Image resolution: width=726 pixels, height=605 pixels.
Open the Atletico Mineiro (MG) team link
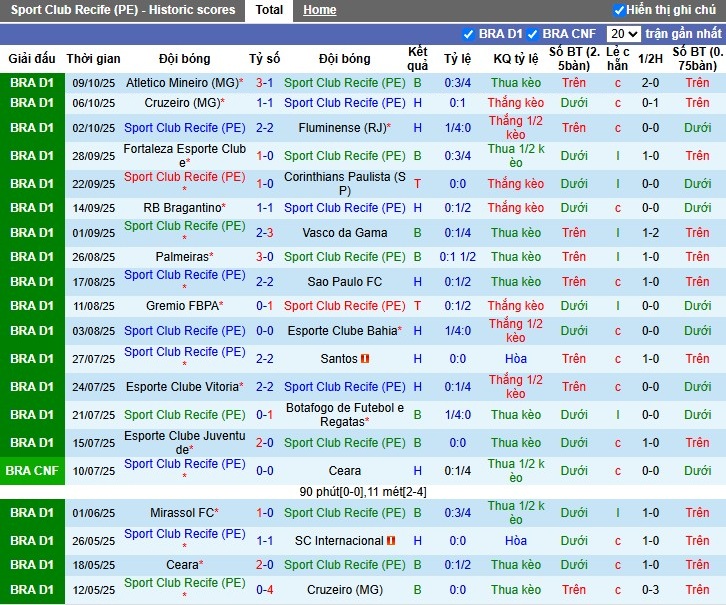181,83
